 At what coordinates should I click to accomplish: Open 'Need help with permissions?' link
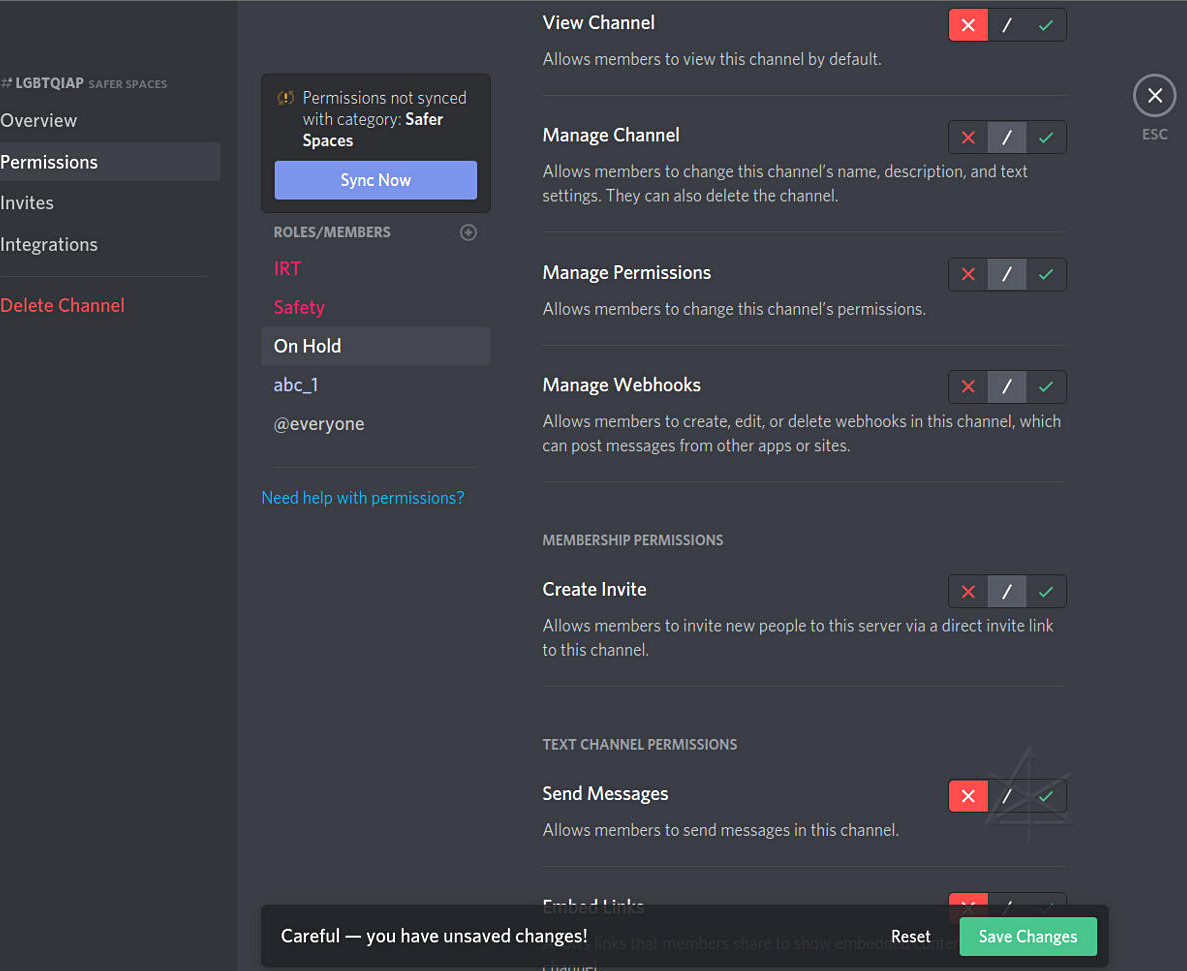[362, 498]
